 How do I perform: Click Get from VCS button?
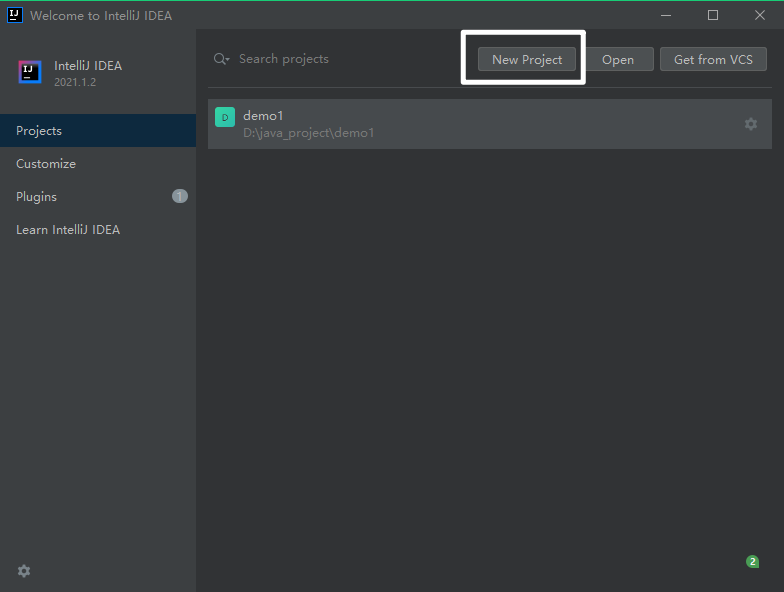[x=713, y=60]
